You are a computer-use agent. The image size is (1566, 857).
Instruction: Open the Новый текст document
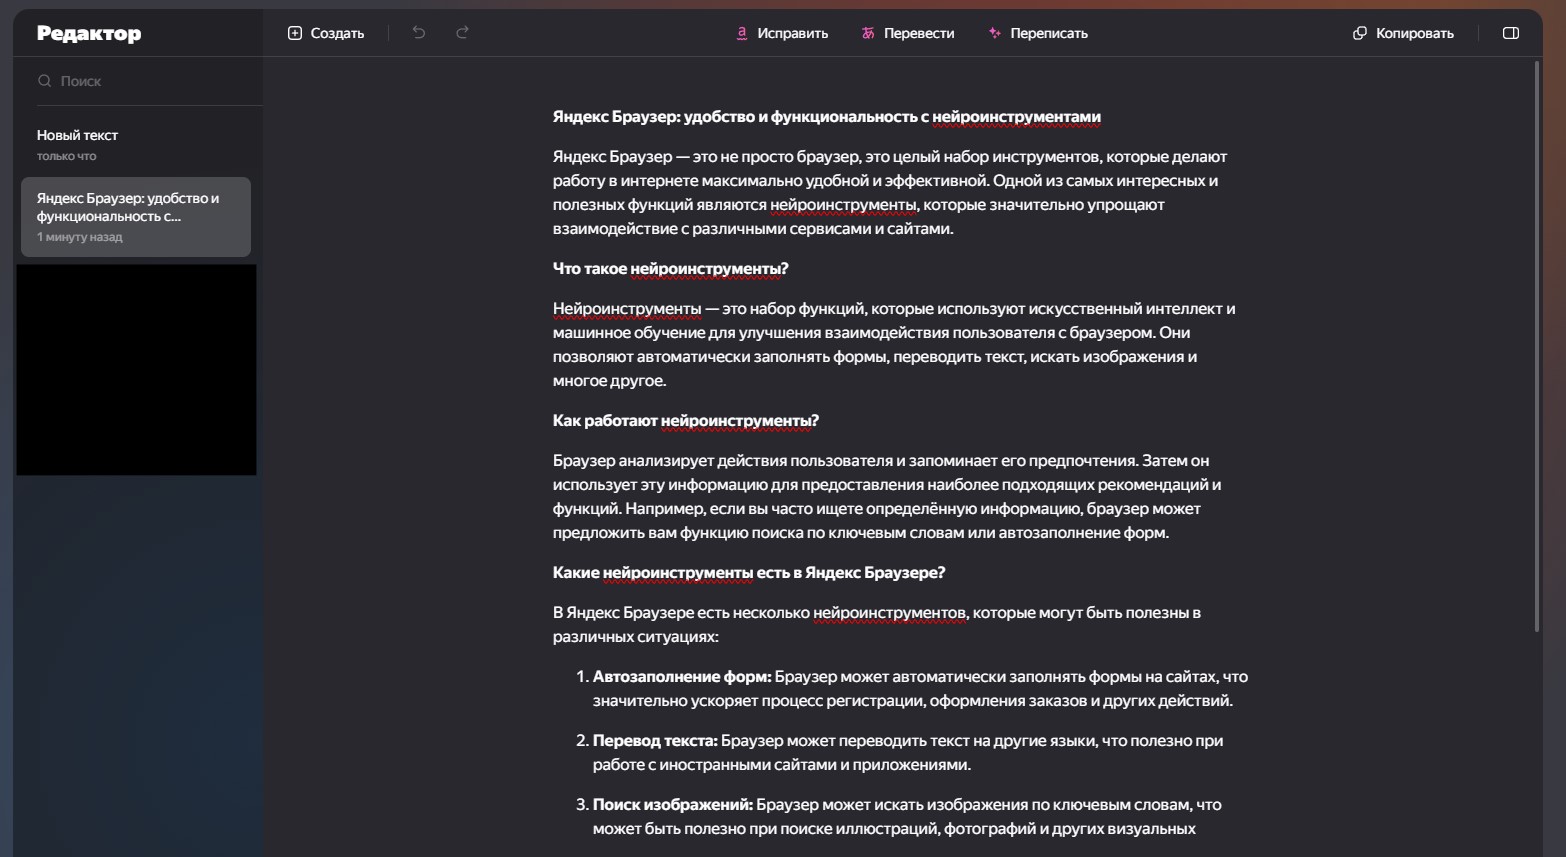pyautogui.click(x=136, y=144)
